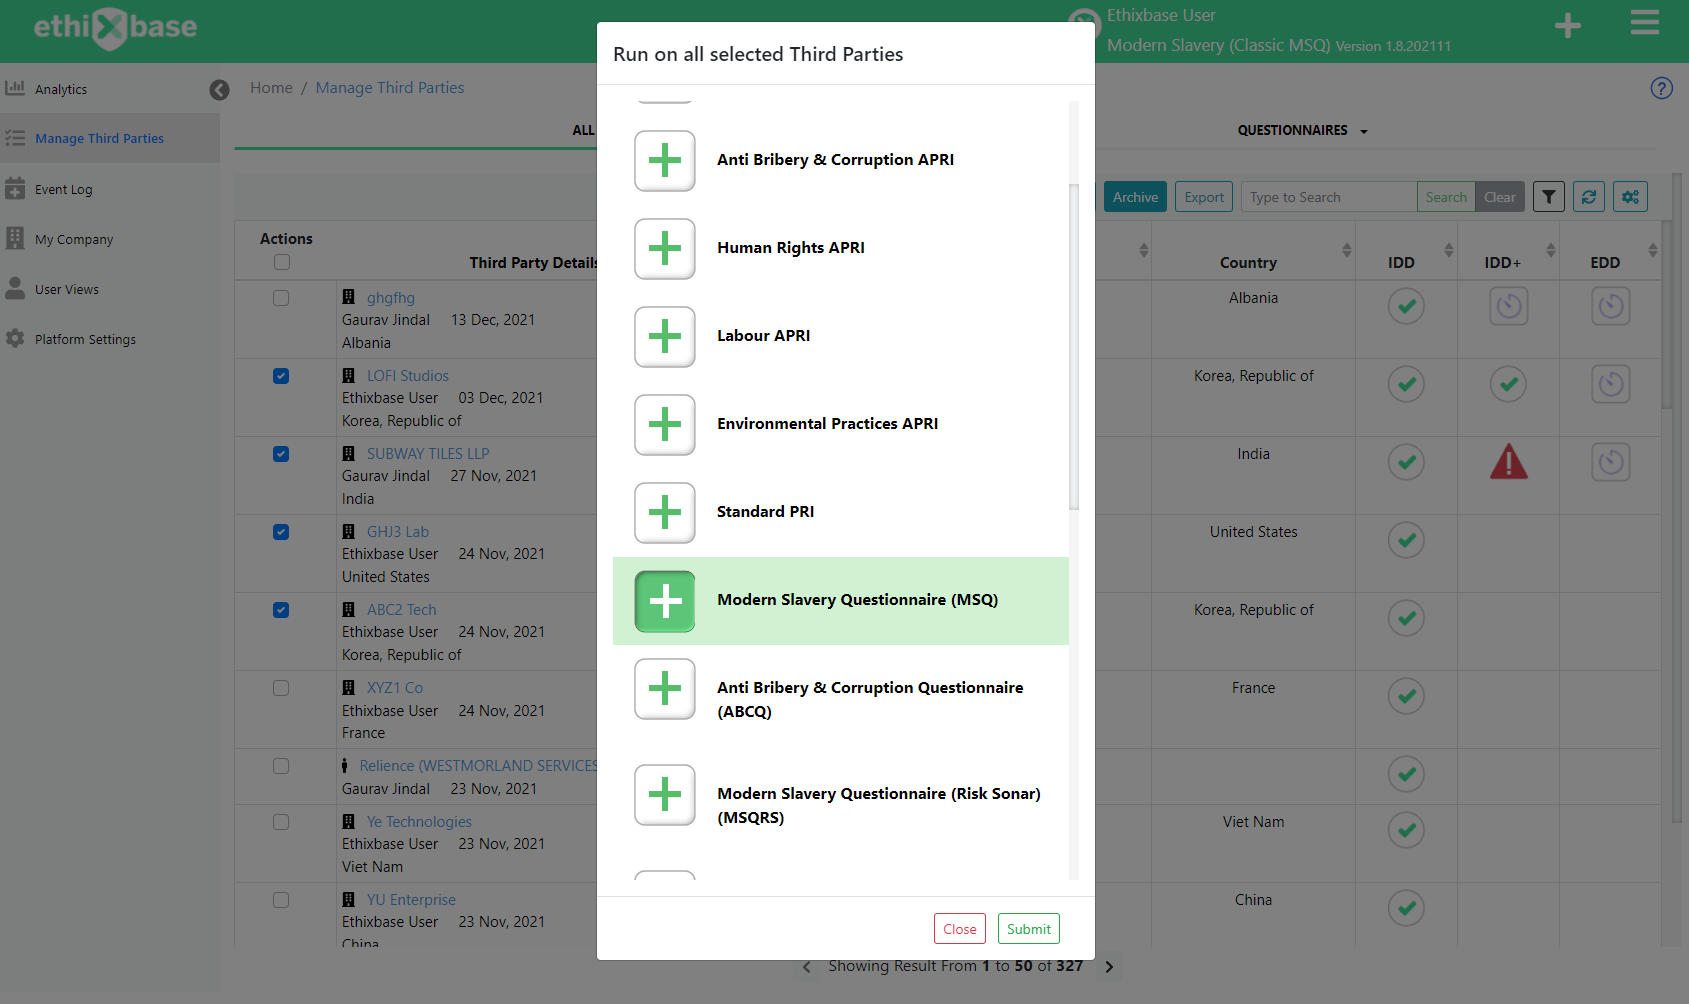Viewport: 1689px width, 1004px height.
Task: Open the filter icon beside the search bar
Action: (x=1548, y=196)
